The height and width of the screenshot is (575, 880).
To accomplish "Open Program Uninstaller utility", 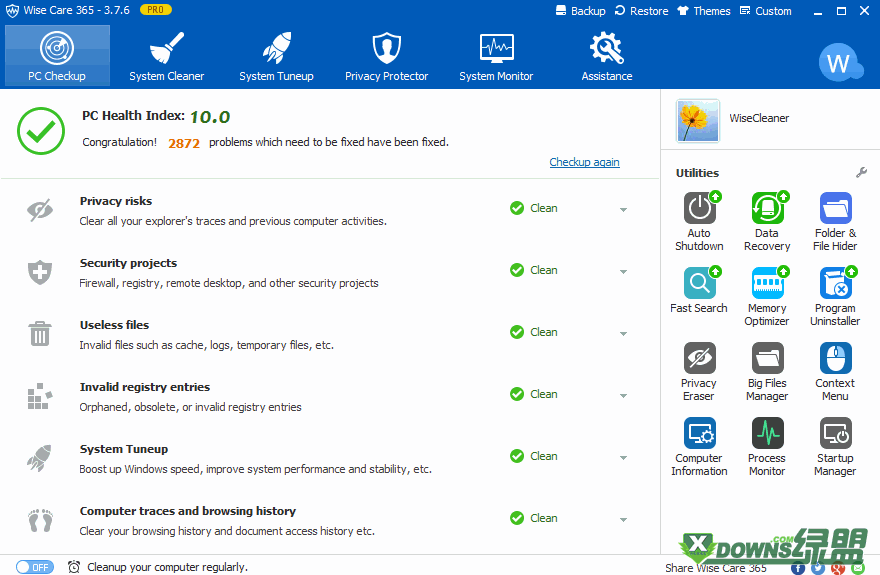I will (x=835, y=296).
